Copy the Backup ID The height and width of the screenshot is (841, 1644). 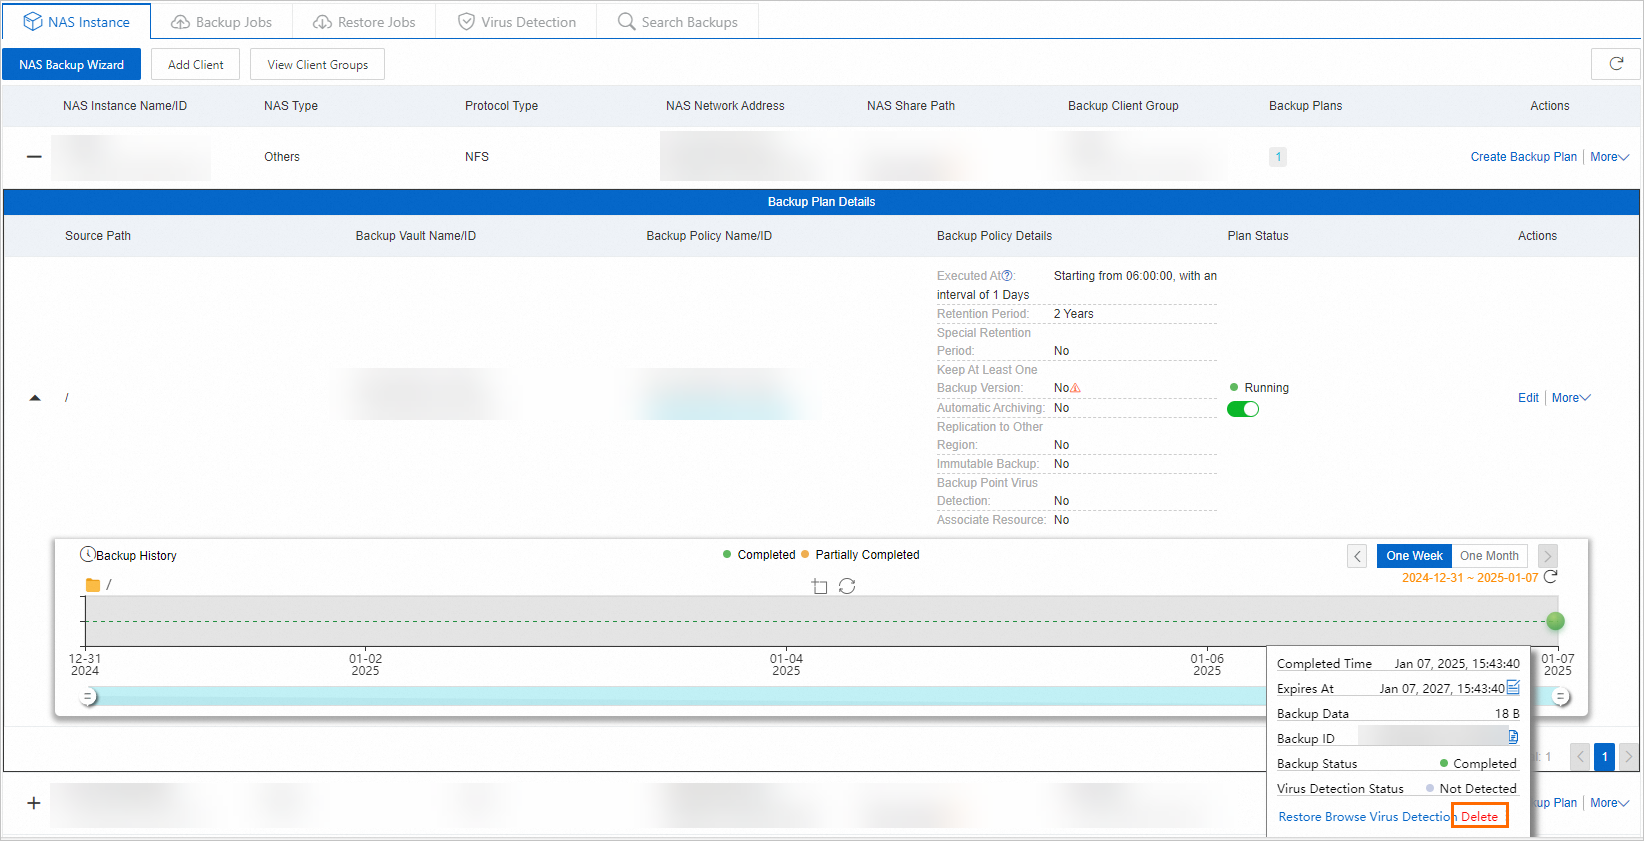coord(1513,737)
